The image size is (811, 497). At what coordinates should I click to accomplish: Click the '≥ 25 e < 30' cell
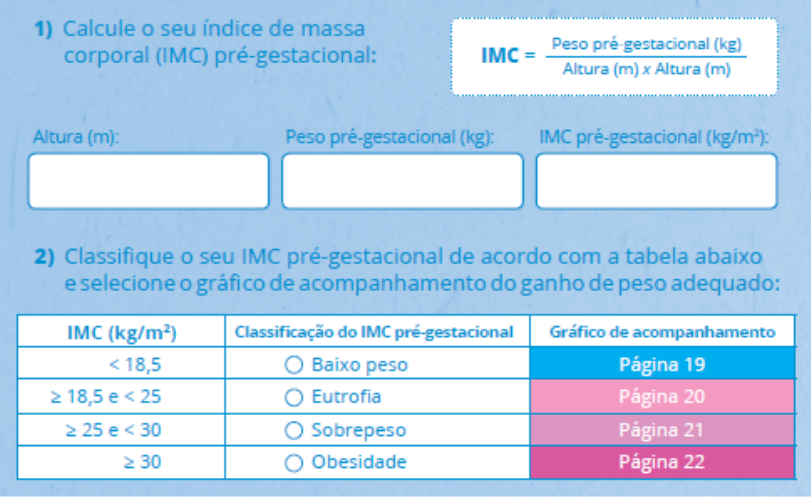point(122,430)
